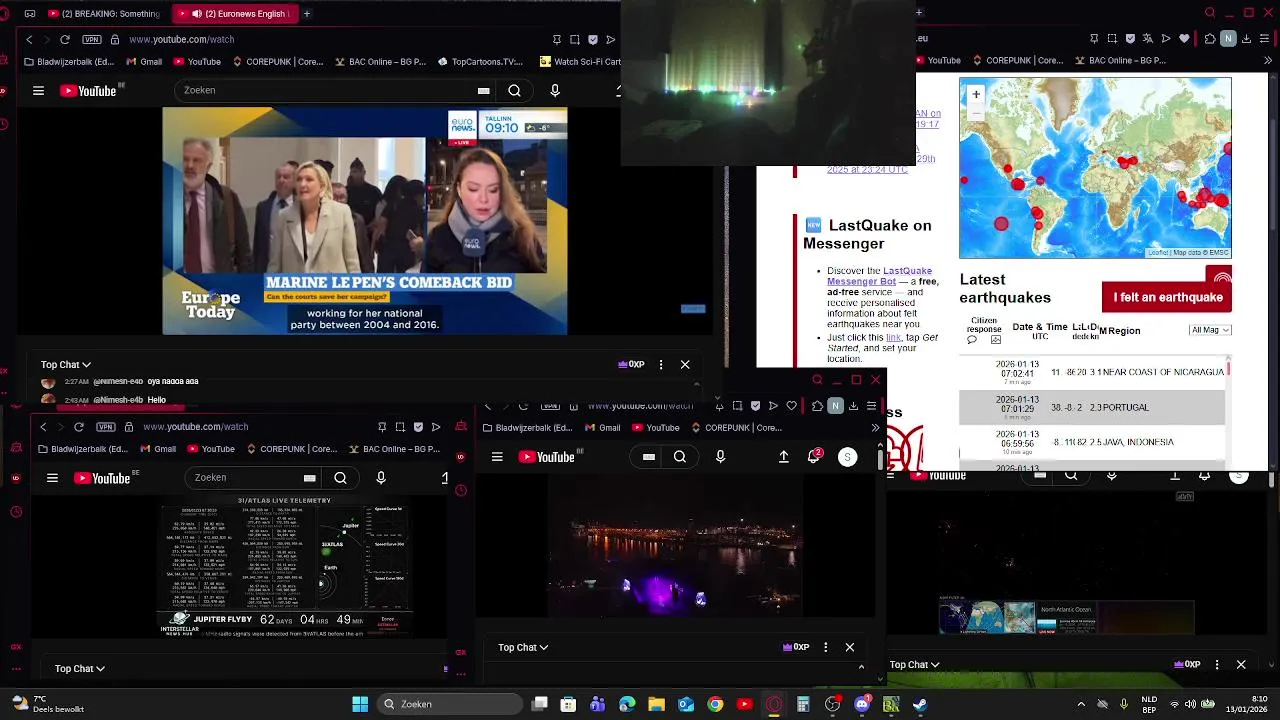Image resolution: width=1280 pixels, height=720 pixels.
Task: Open Gmail bookmark in Euronews window
Action: tap(144, 62)
